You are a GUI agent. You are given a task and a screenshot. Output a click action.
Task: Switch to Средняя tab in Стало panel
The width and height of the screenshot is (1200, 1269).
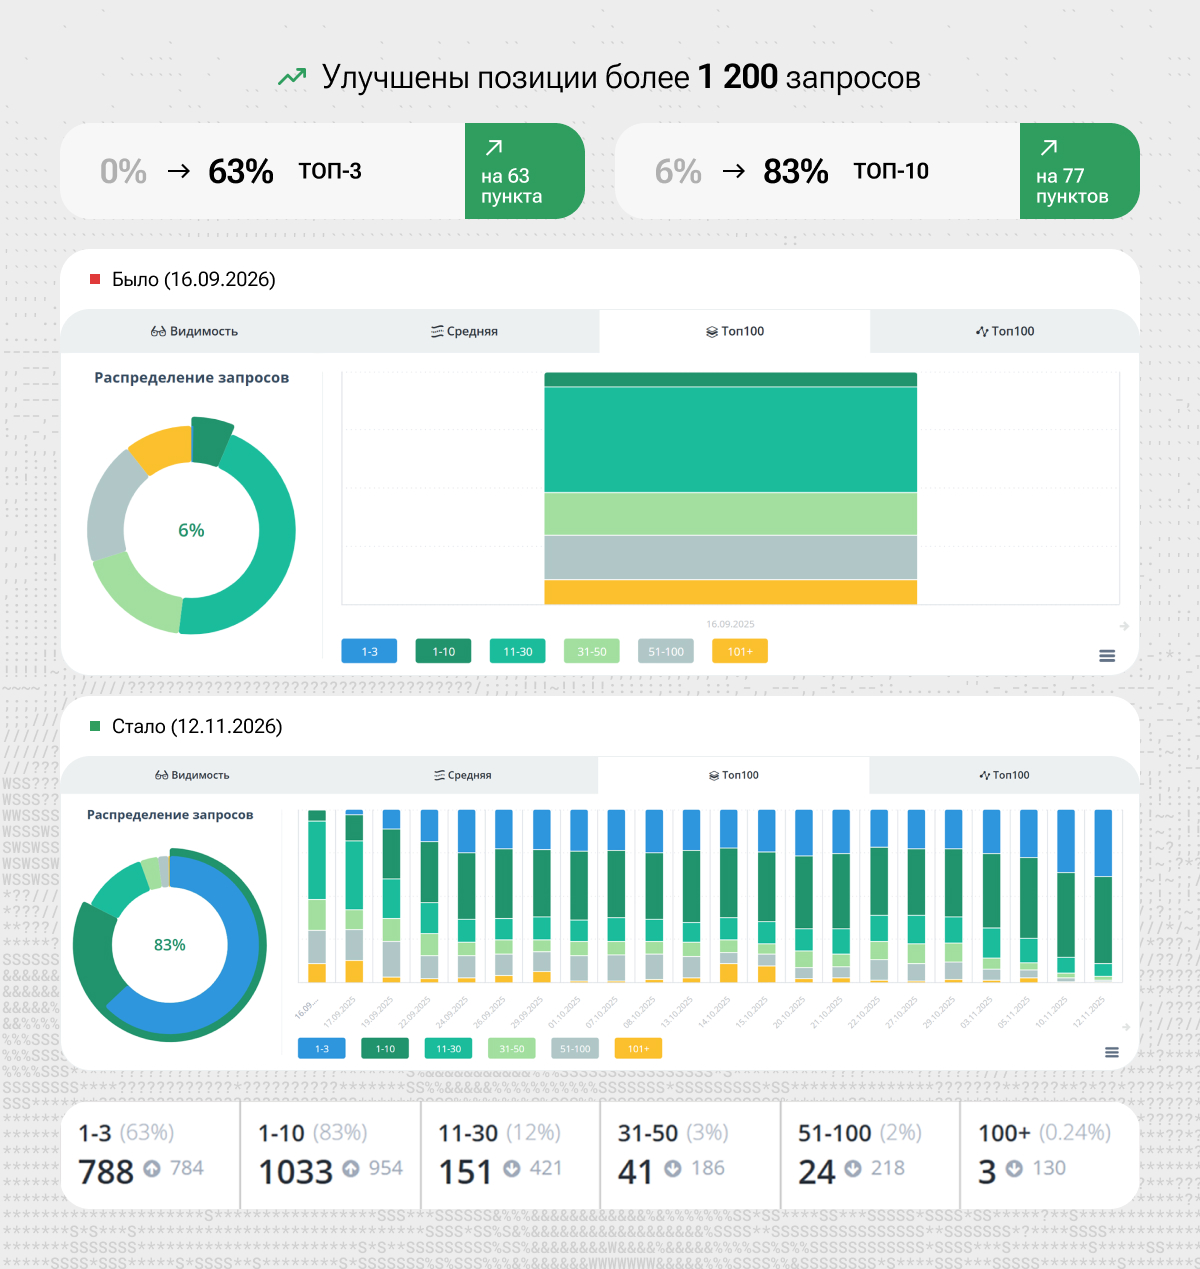[x=462, y=775]
